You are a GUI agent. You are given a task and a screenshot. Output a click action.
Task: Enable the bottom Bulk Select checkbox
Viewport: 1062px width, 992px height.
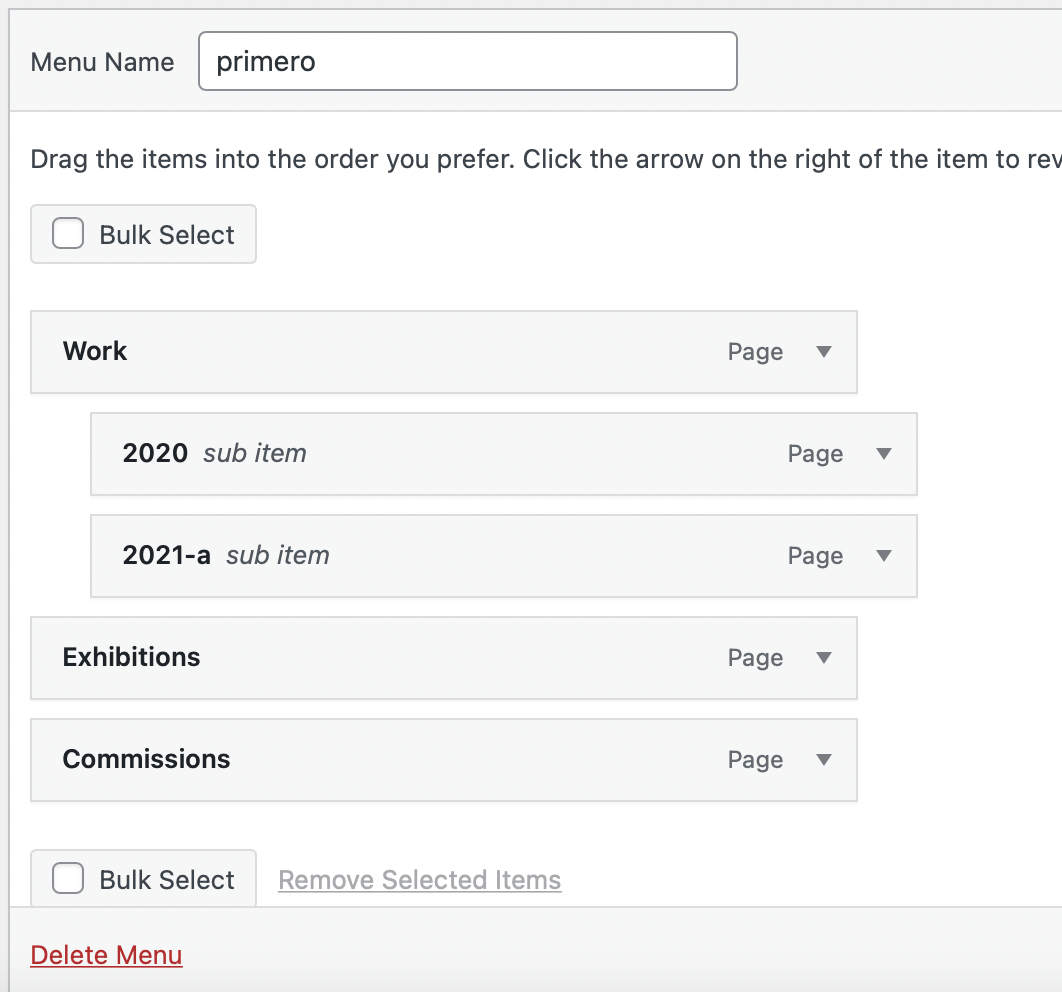click(x=68, y=879)
